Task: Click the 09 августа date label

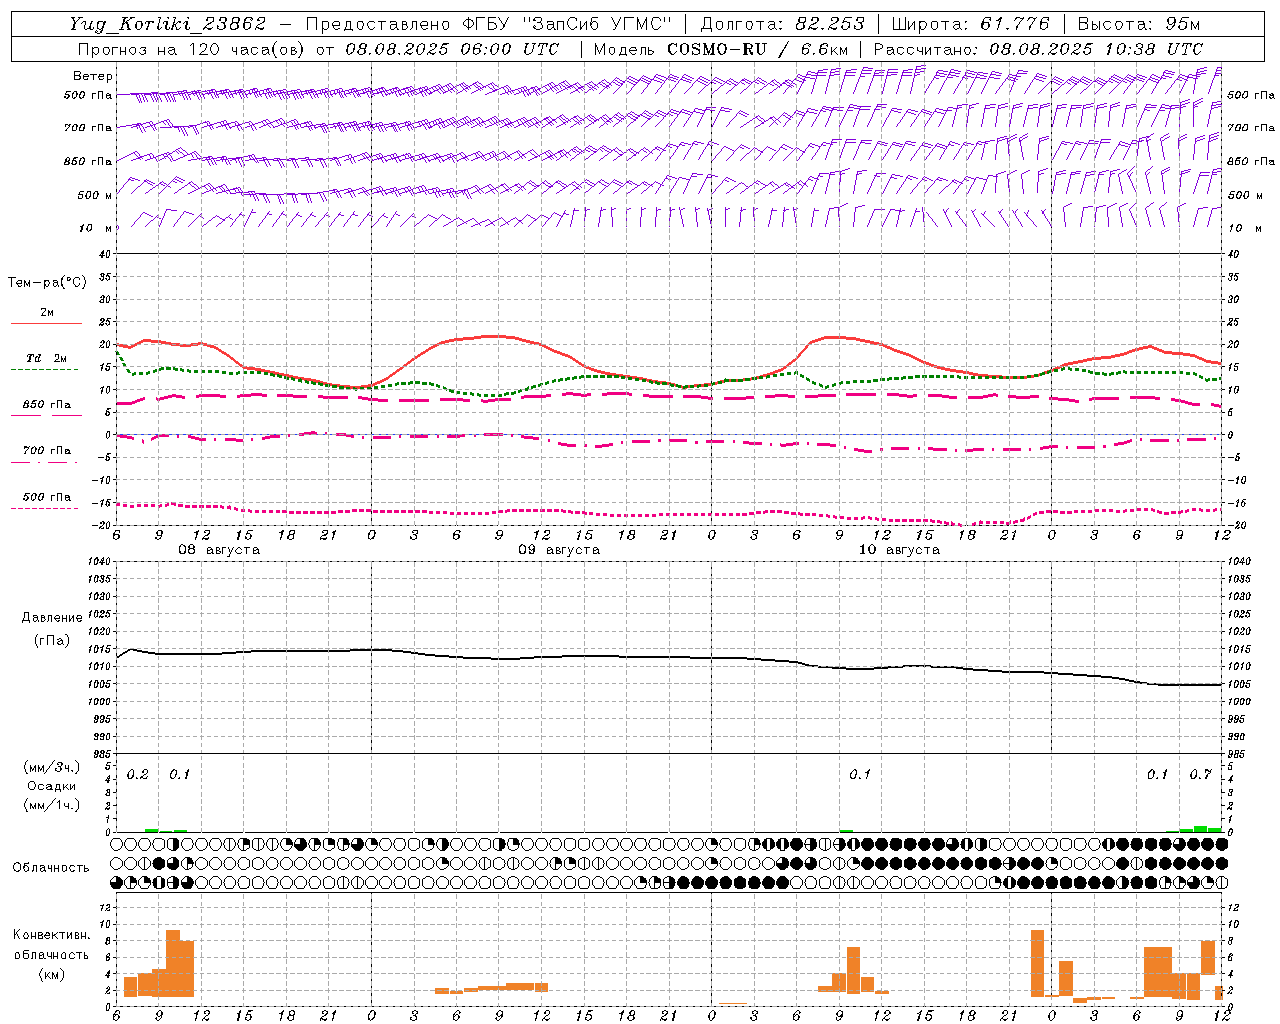Action: tap(559, 550)
